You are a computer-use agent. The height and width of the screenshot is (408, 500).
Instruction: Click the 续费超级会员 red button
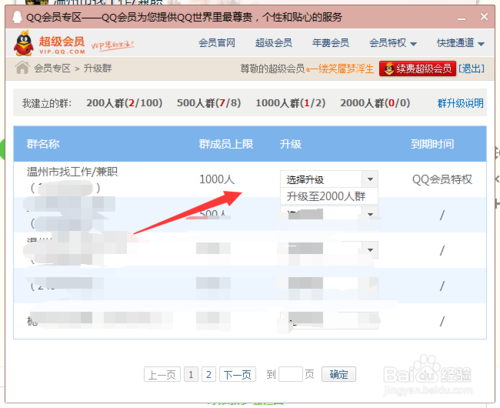point(418,69)
